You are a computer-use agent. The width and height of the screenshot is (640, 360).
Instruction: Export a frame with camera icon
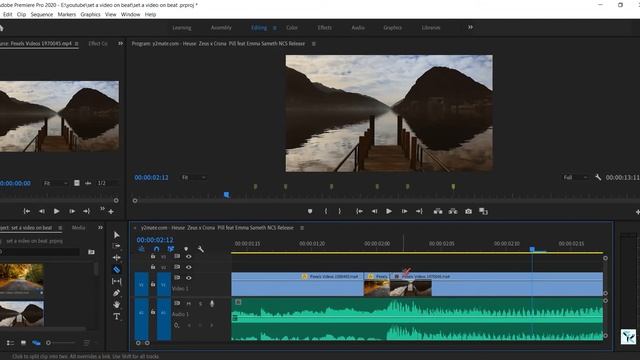tap(469, 211)
